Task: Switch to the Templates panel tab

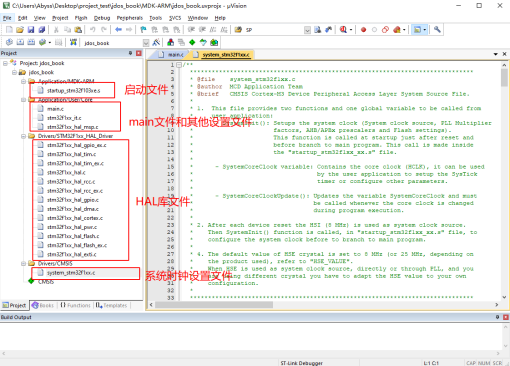Action: [x=112, y=305]
